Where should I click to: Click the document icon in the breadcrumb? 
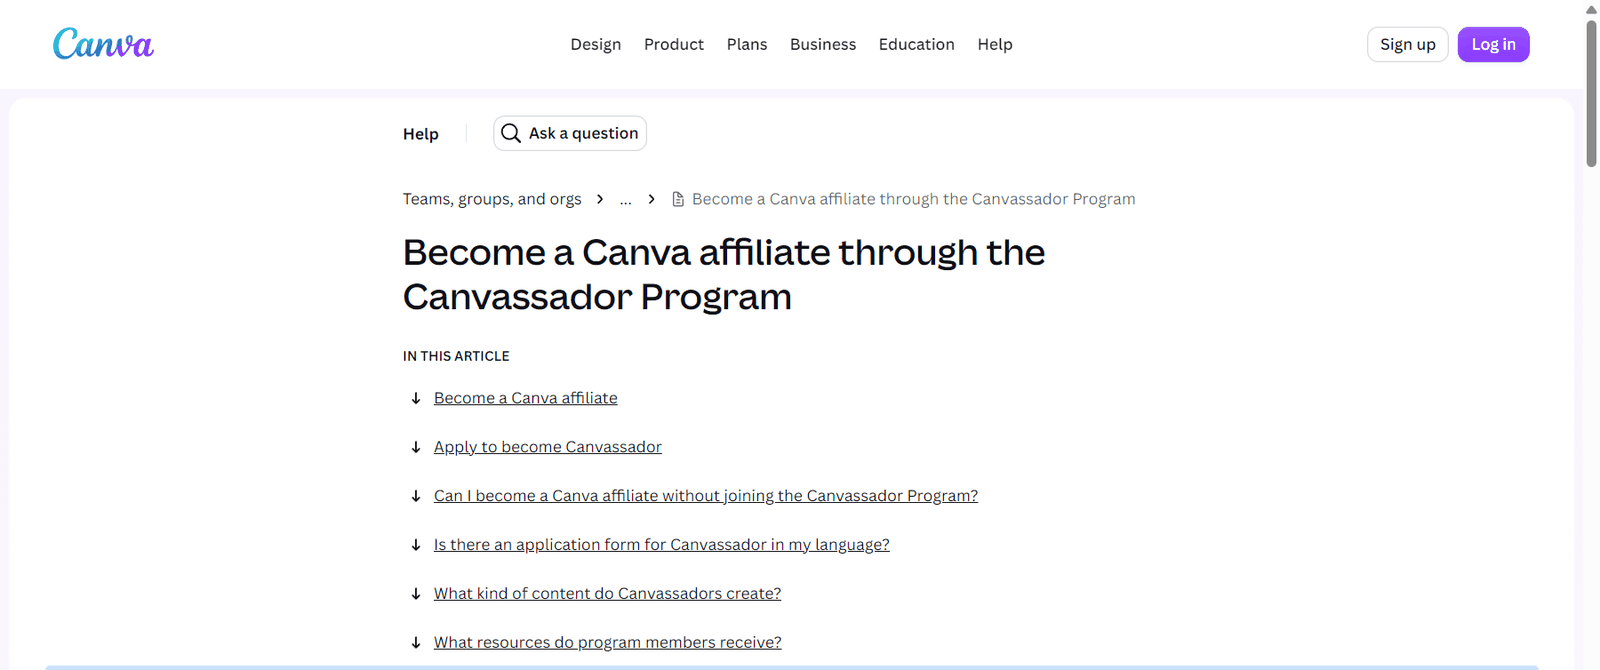coord(678,199)
